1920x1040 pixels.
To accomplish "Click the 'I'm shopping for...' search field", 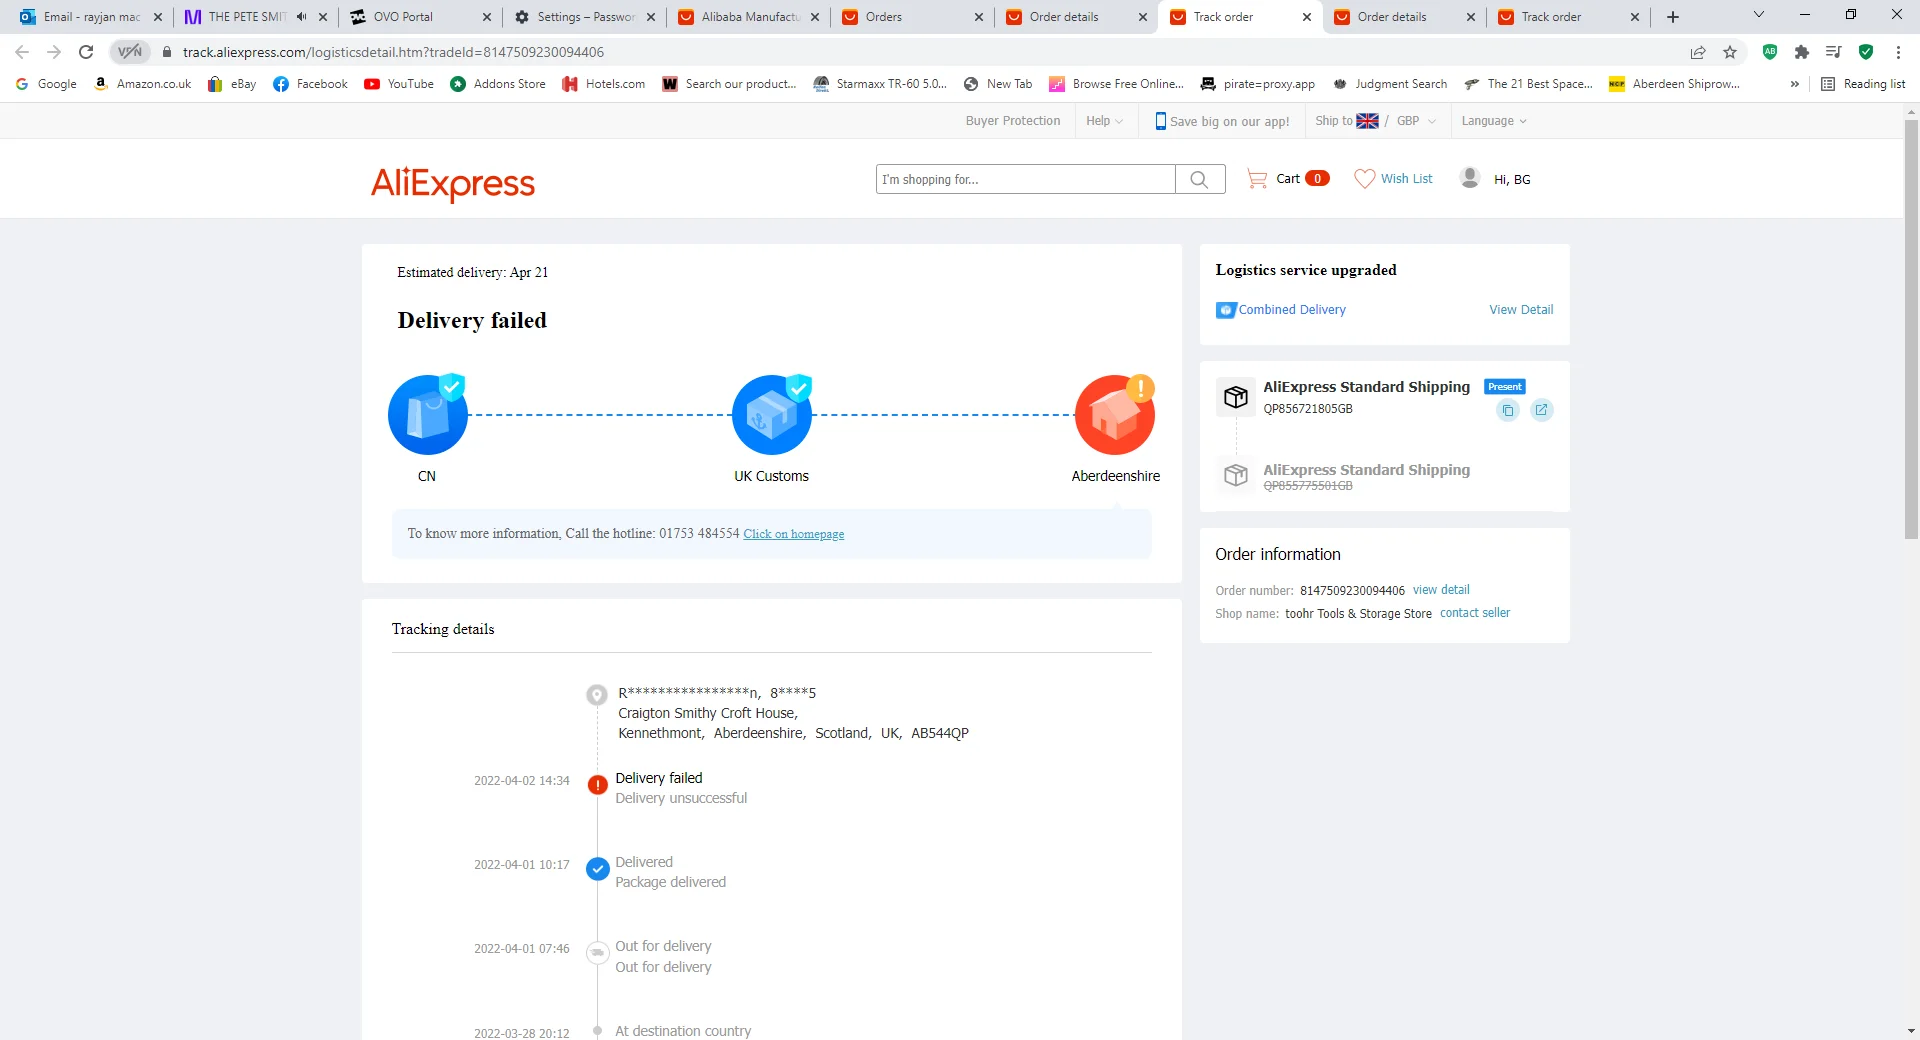I will pos(1025,179).
